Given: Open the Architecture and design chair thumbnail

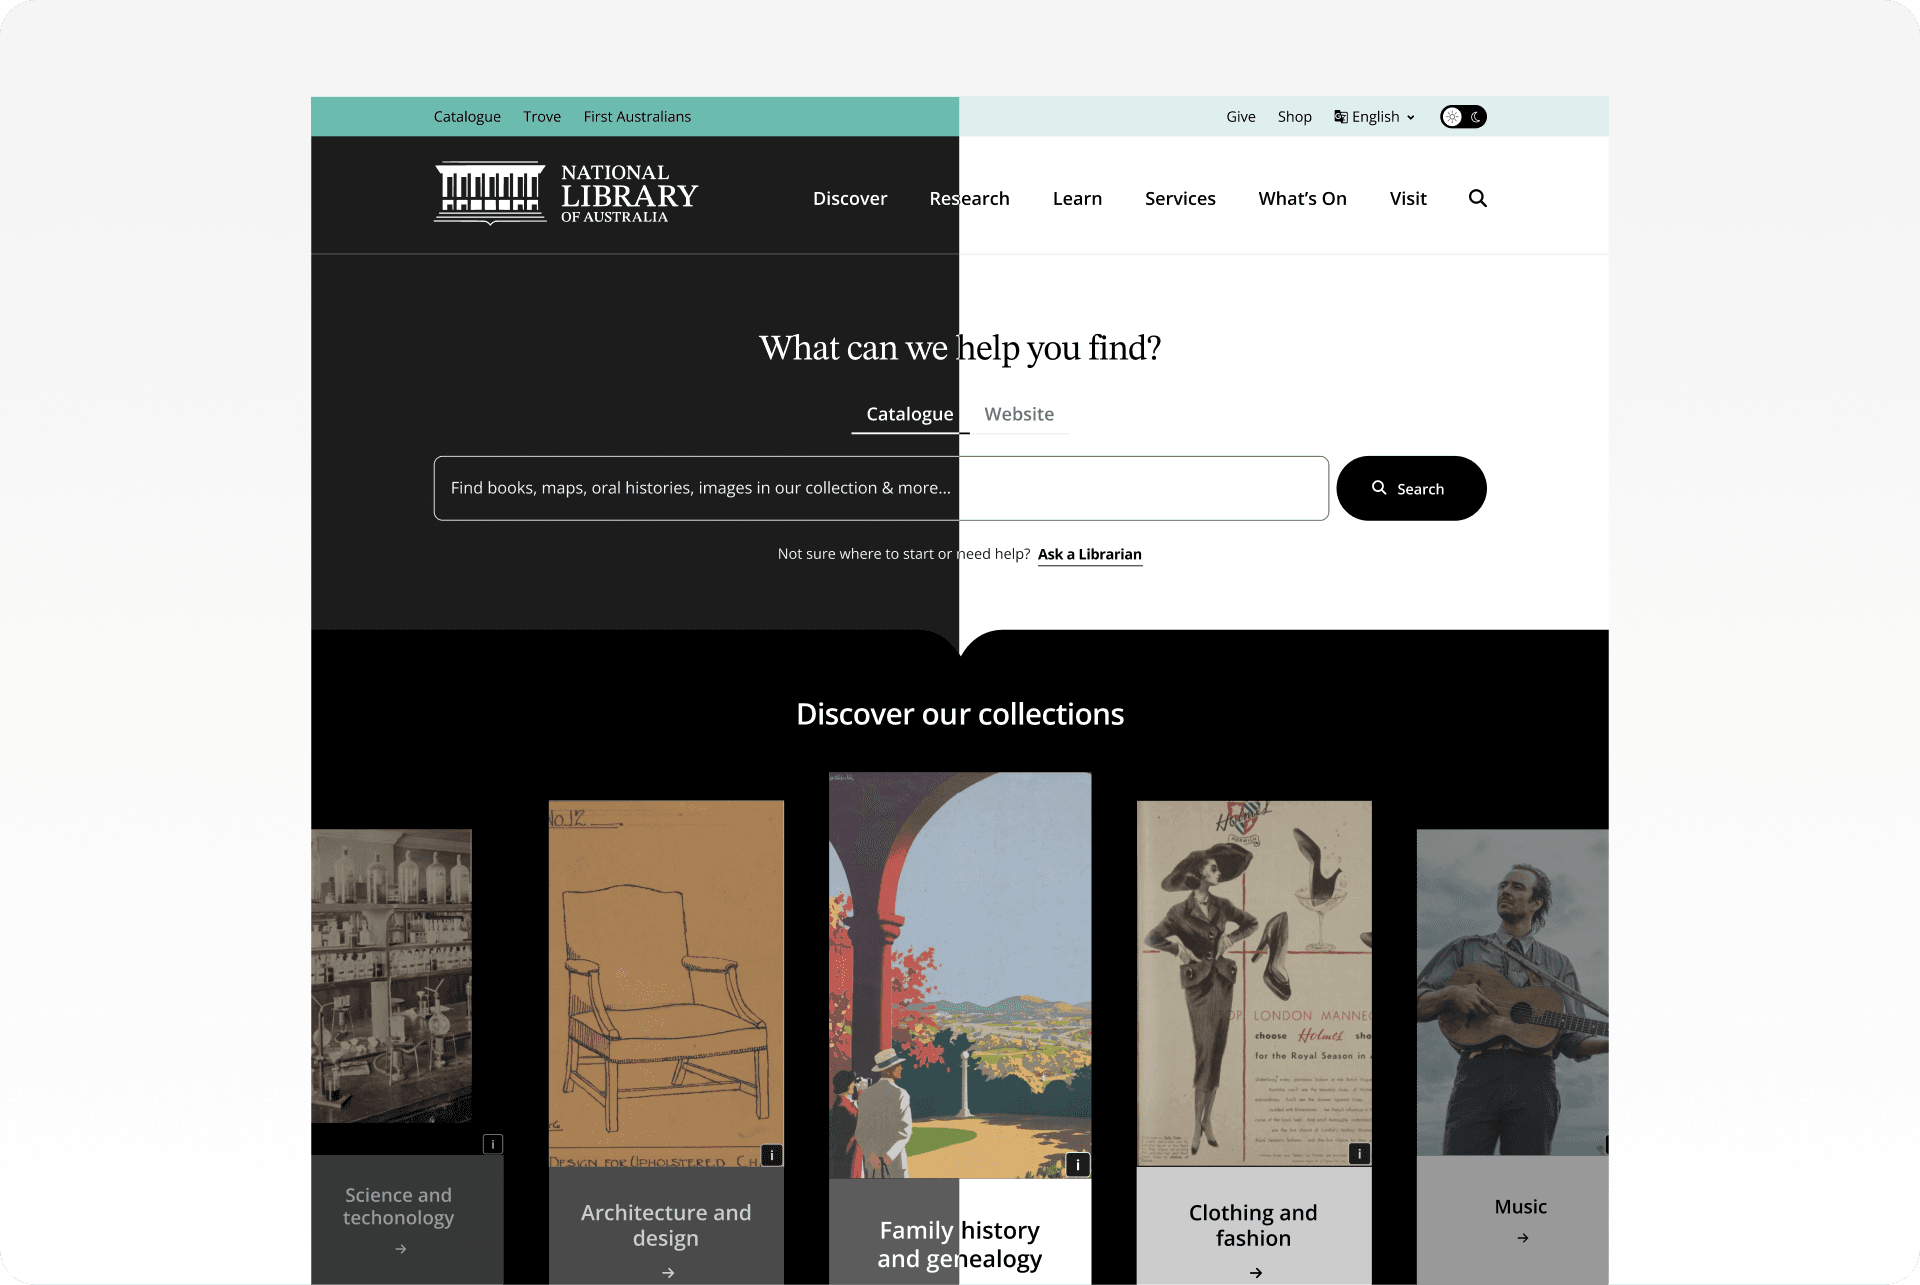Looking at the screenshot, I should (x=666, y=984).
